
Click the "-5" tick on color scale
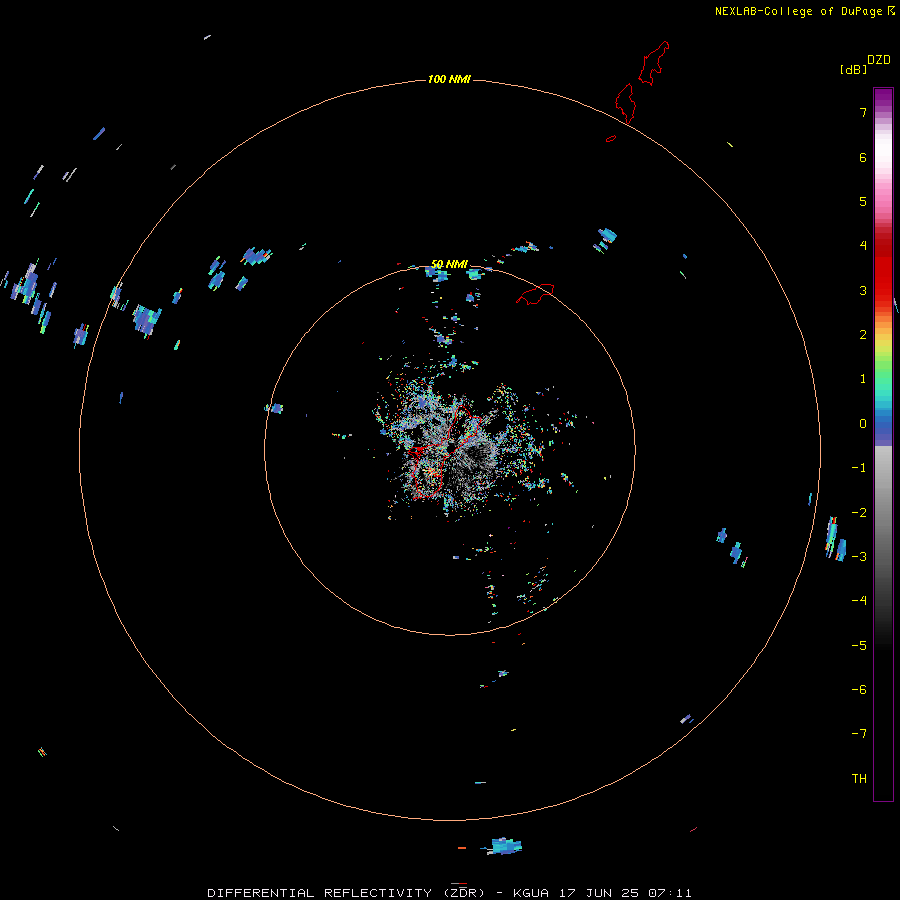[859, 646]
